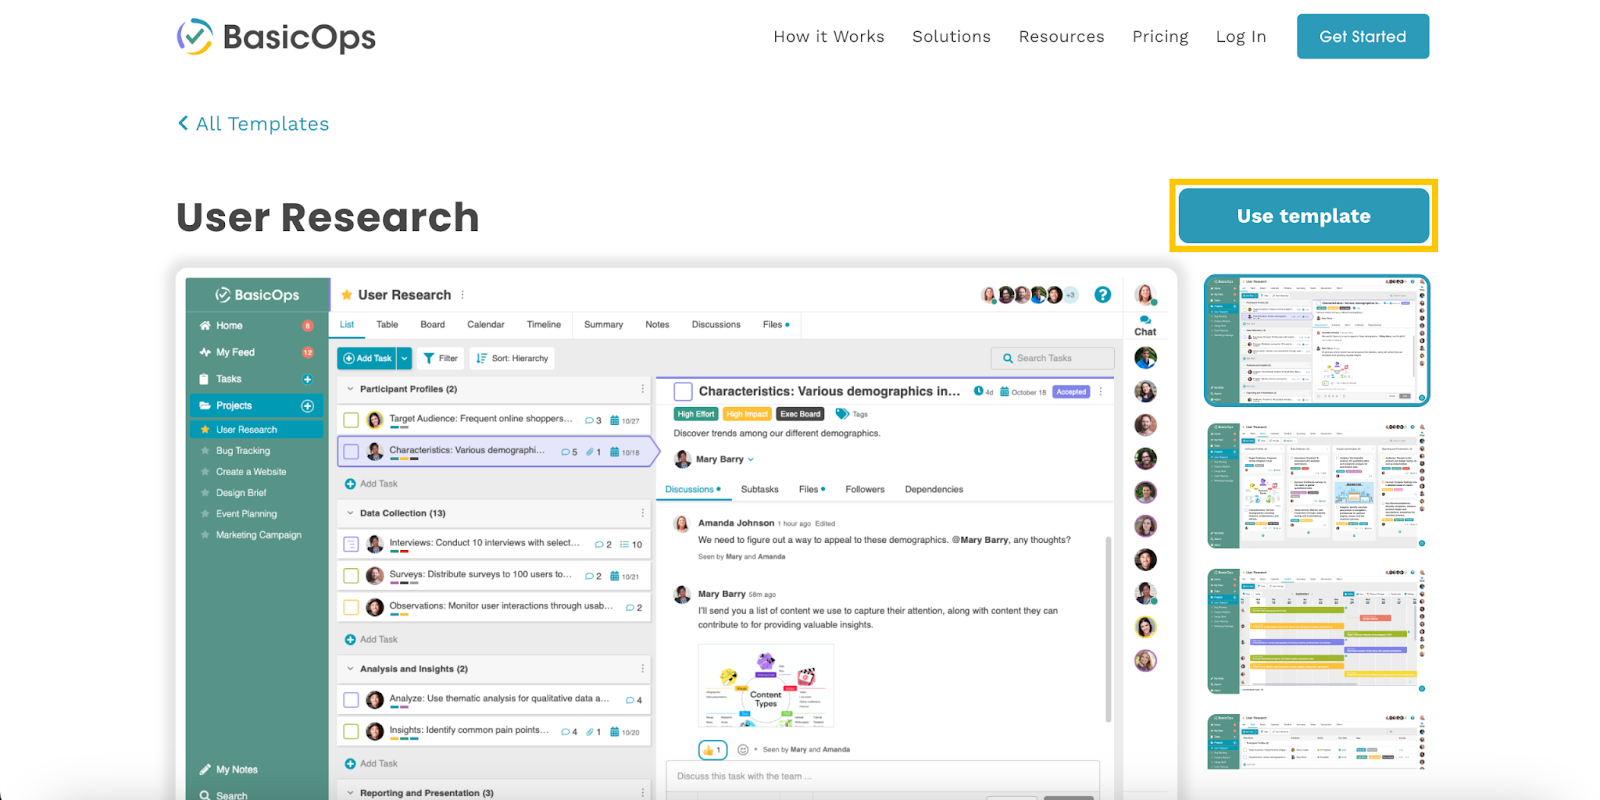Viewport: 1600px width, 800px height.
Task: Open Add Task dropdown arrow
Action: 405,358
